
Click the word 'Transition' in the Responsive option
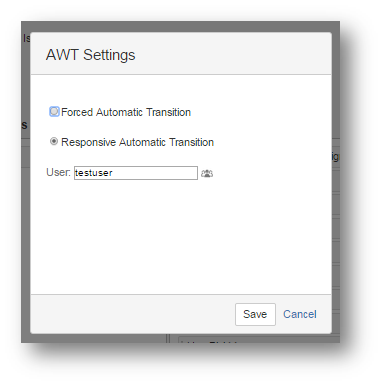point(191,142)
